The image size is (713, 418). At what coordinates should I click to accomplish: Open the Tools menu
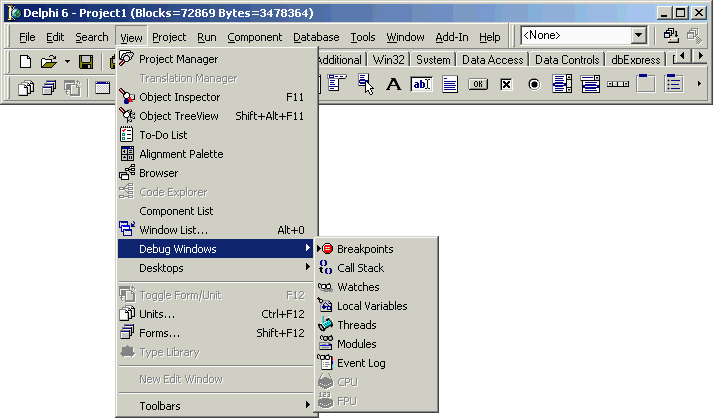(363, 37)
